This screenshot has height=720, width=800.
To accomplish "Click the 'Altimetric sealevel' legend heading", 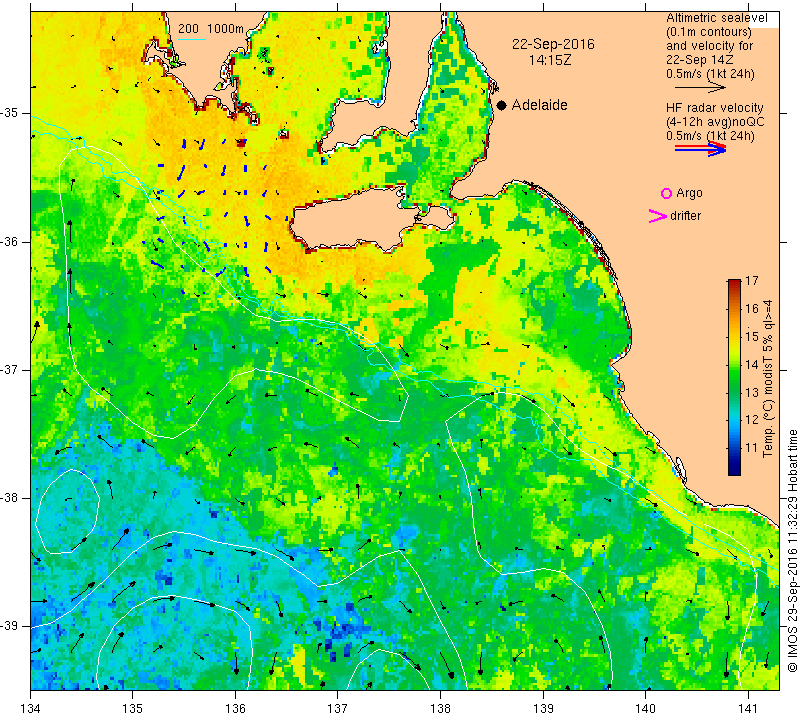I will [x=716, y=18].
